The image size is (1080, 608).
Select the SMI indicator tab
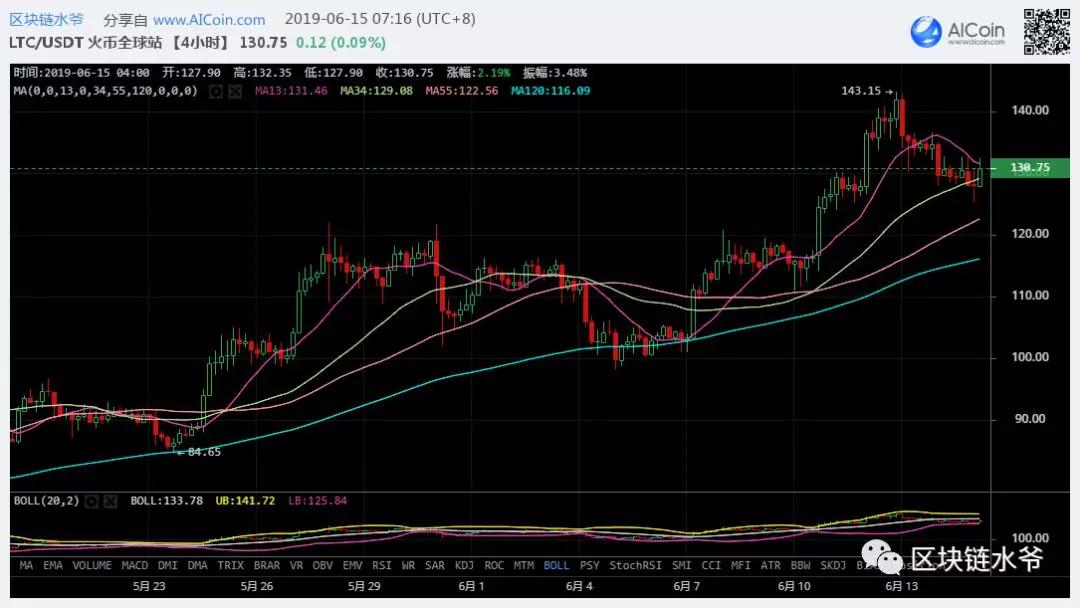click(x=682, y=565)
